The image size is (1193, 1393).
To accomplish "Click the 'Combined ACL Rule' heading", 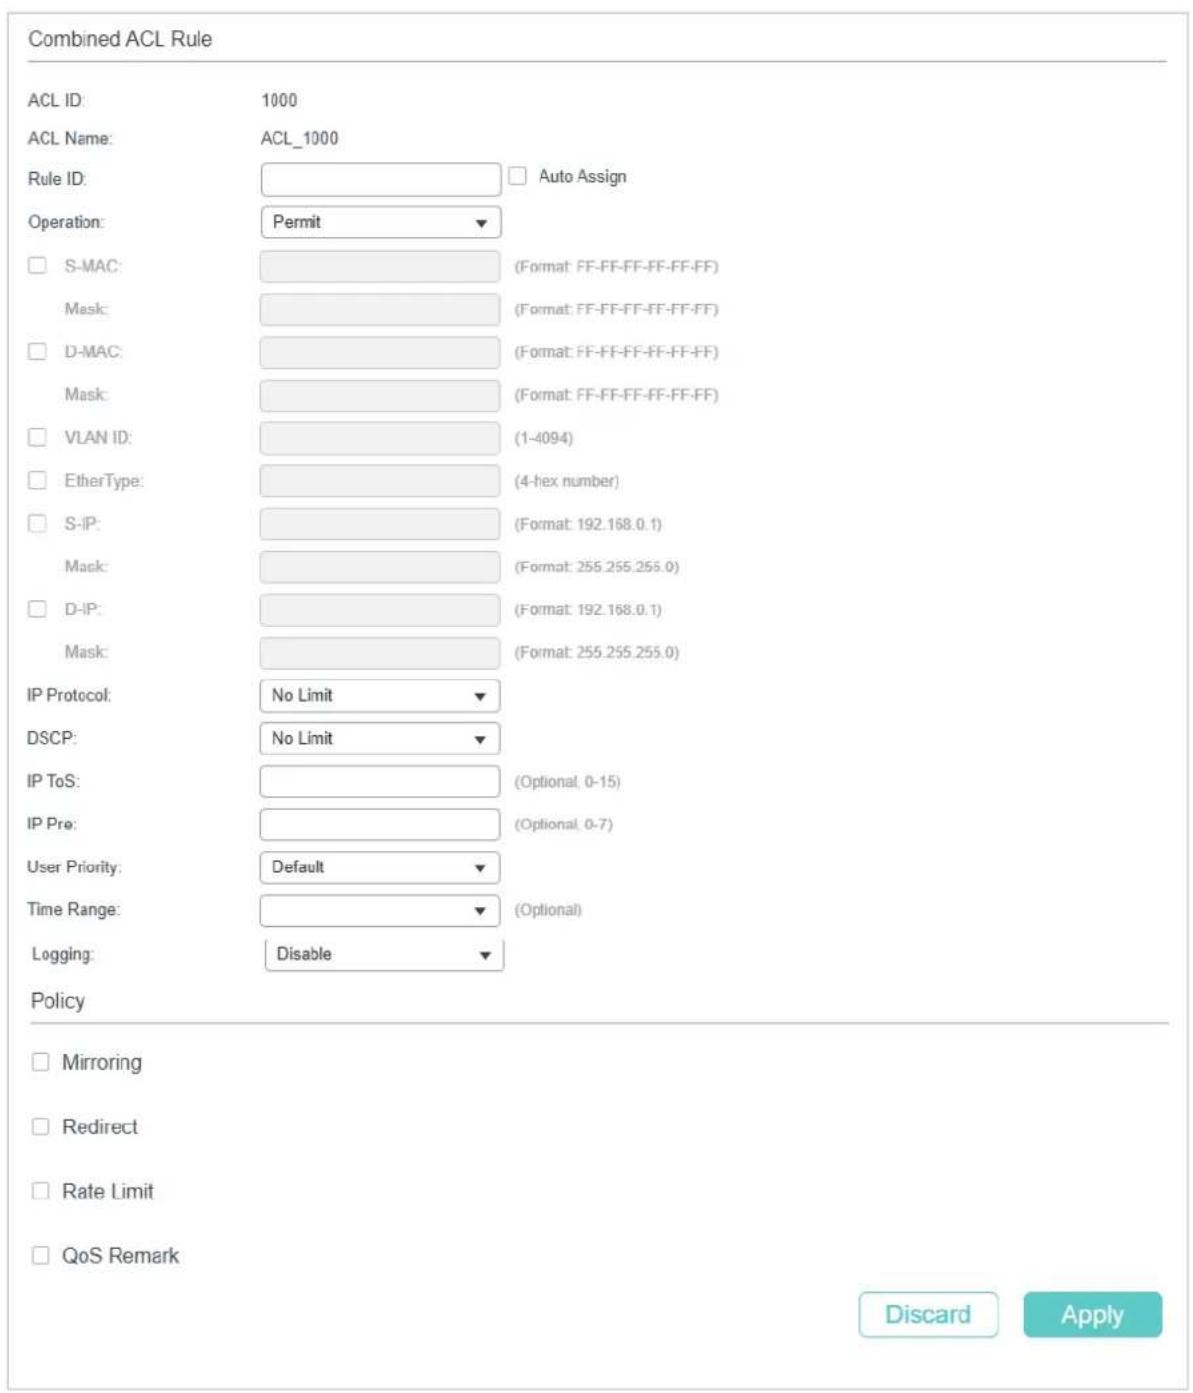I will tap(120, 39).
